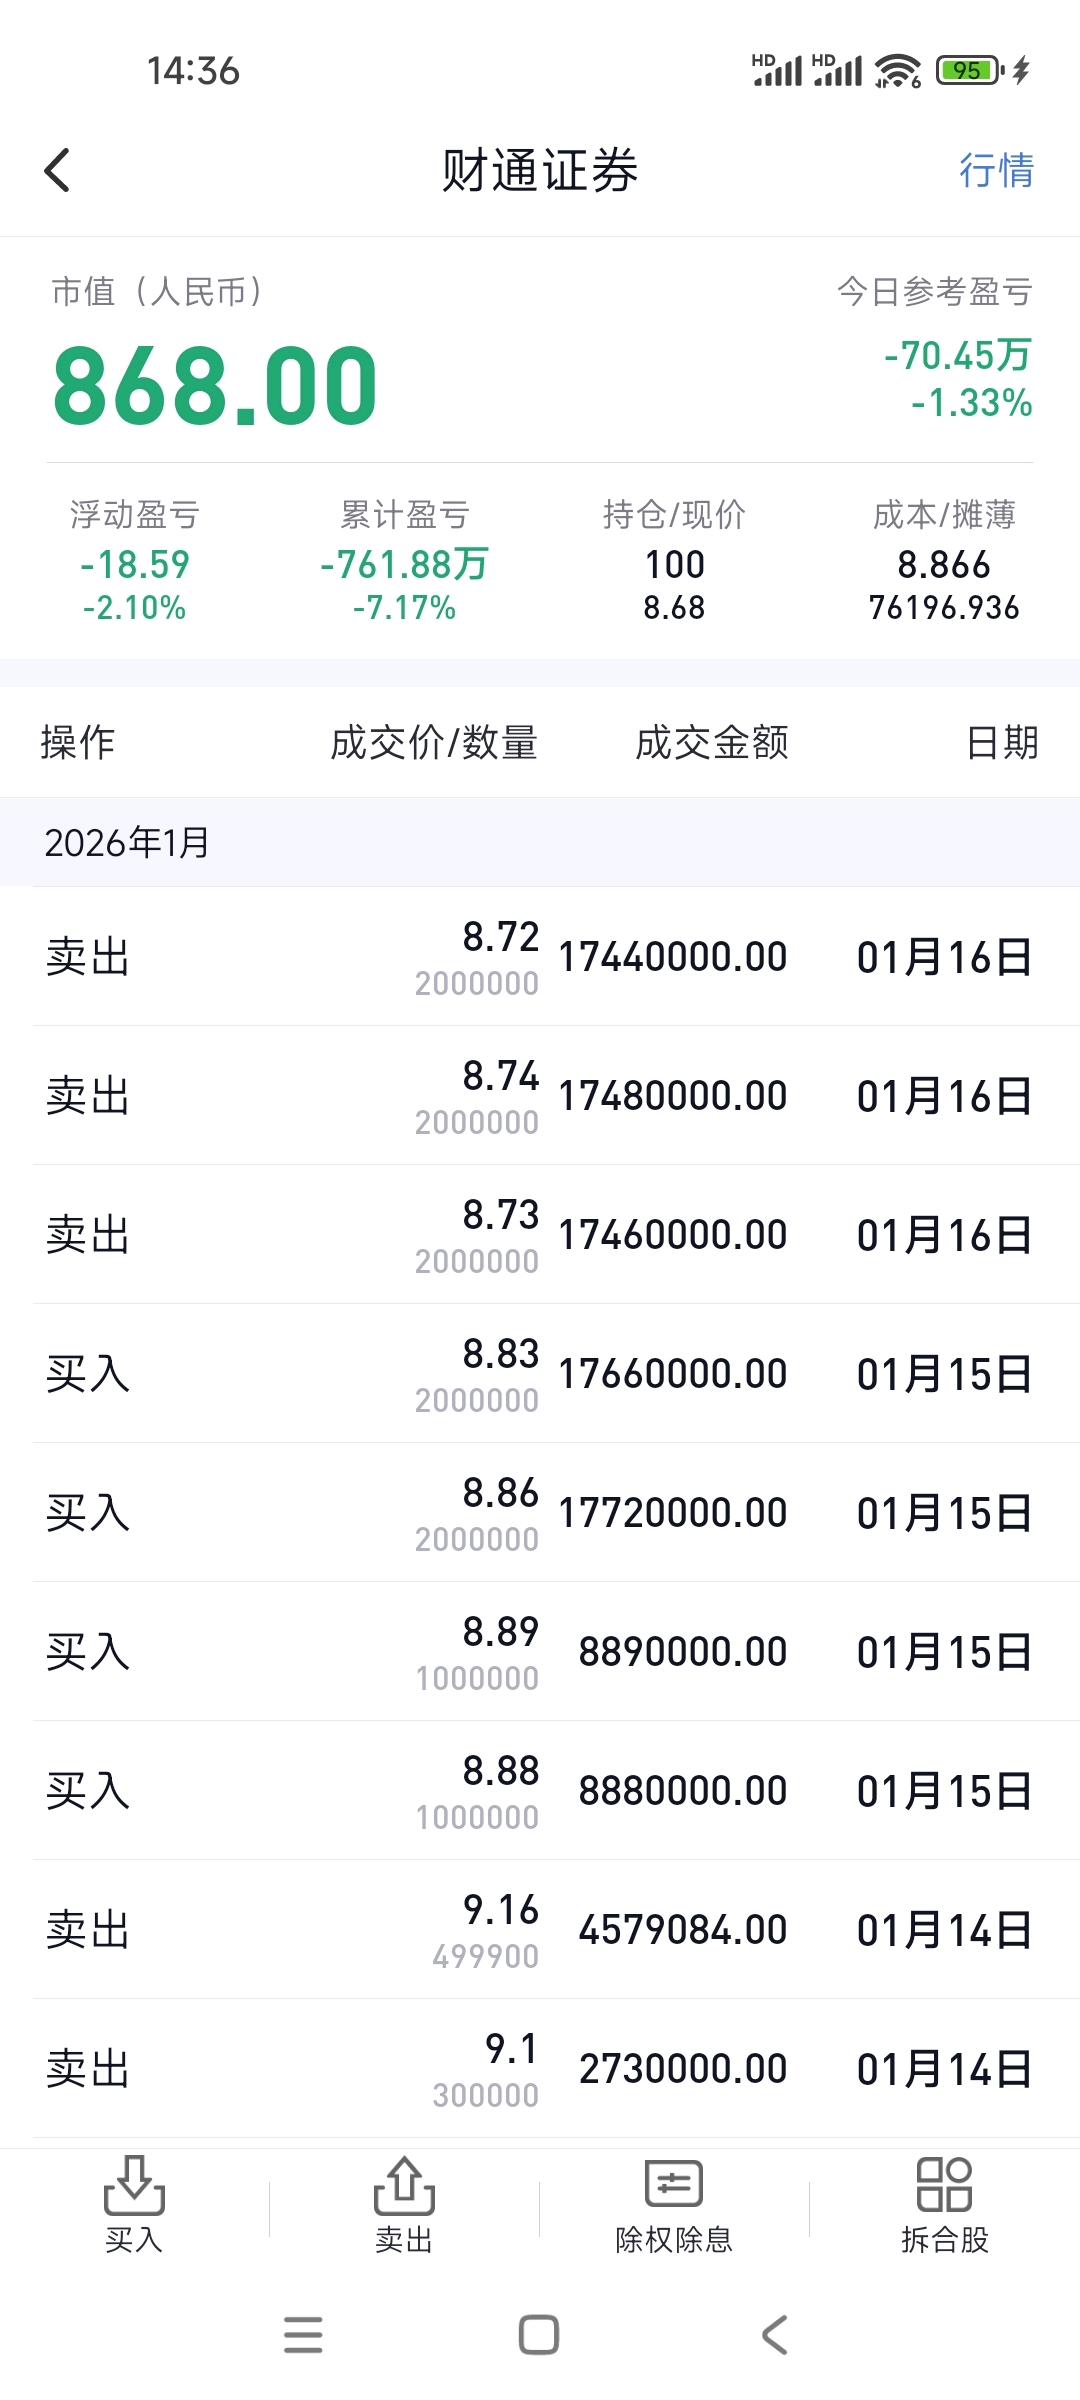Tap the back arrow in the header
The width and height of the screenshot is (1080, 2400).
(x=58, y=170)
